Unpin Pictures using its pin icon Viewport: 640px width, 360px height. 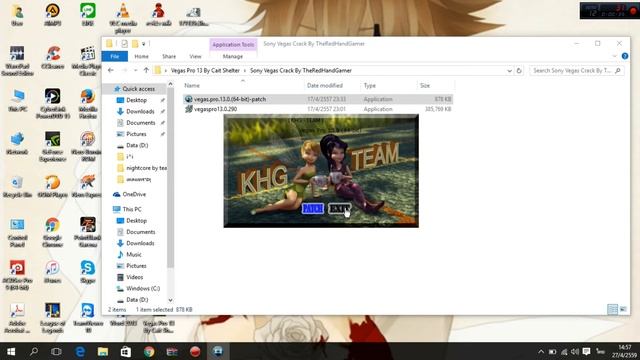pyautogui.click(x=163, y=134)
